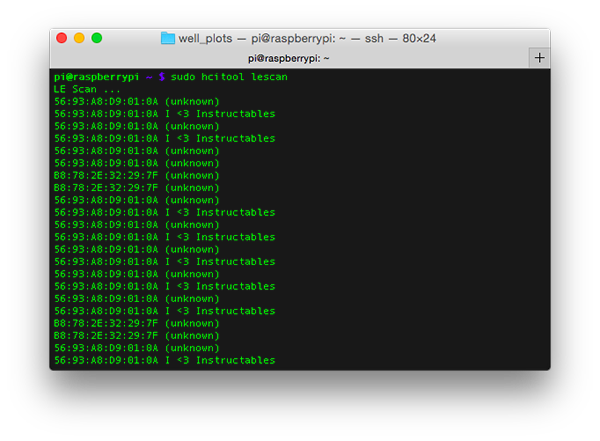Click the new tab plus button
The image size is (600, 441).
pyautogui.click(x=539, y=58)
